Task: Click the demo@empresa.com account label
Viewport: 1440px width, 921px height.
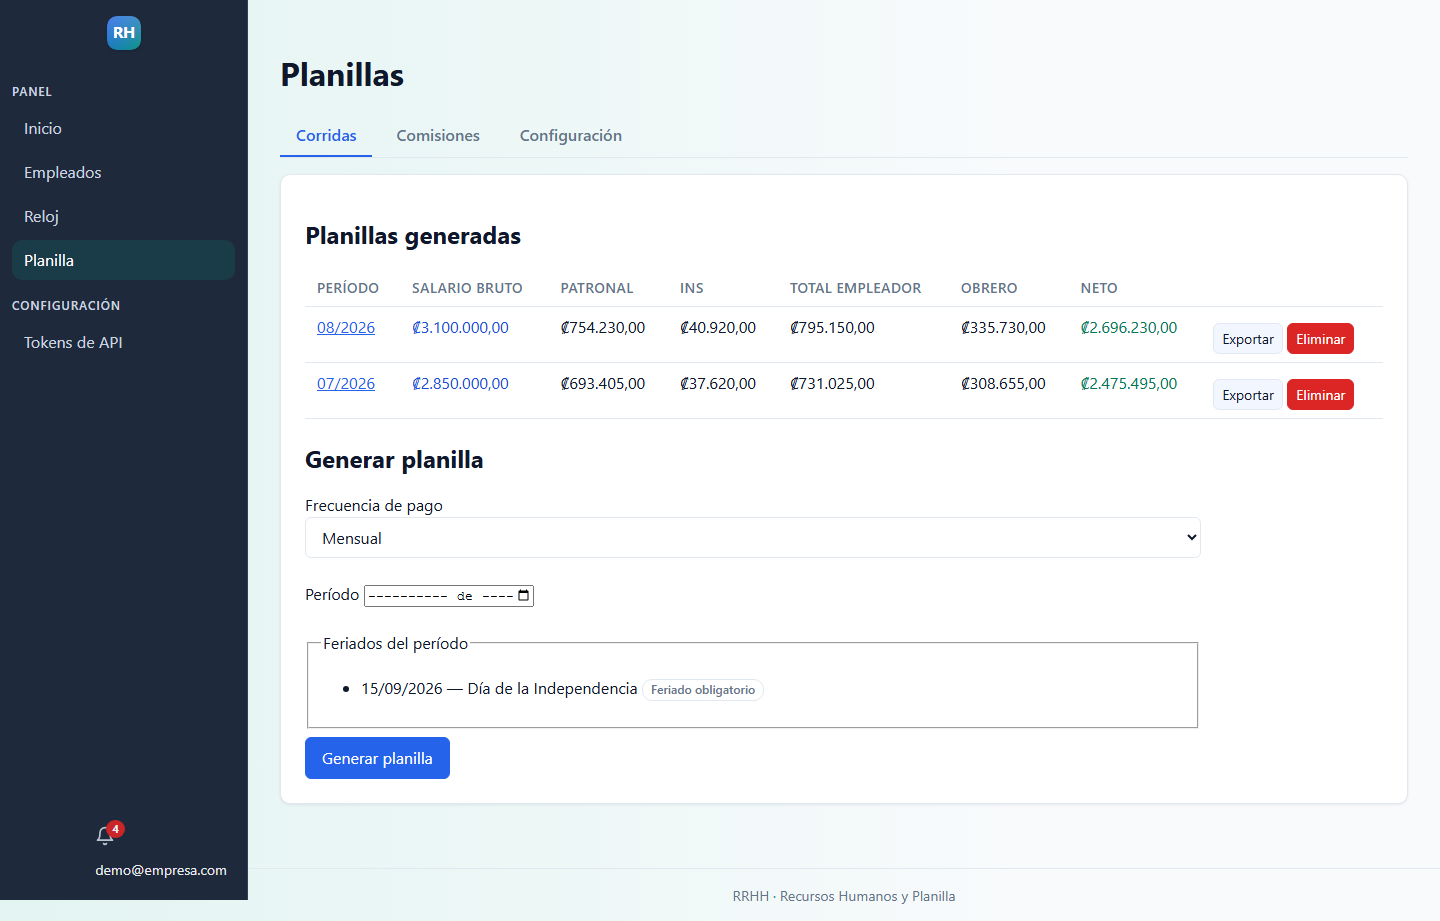Action: coord(161,871)
